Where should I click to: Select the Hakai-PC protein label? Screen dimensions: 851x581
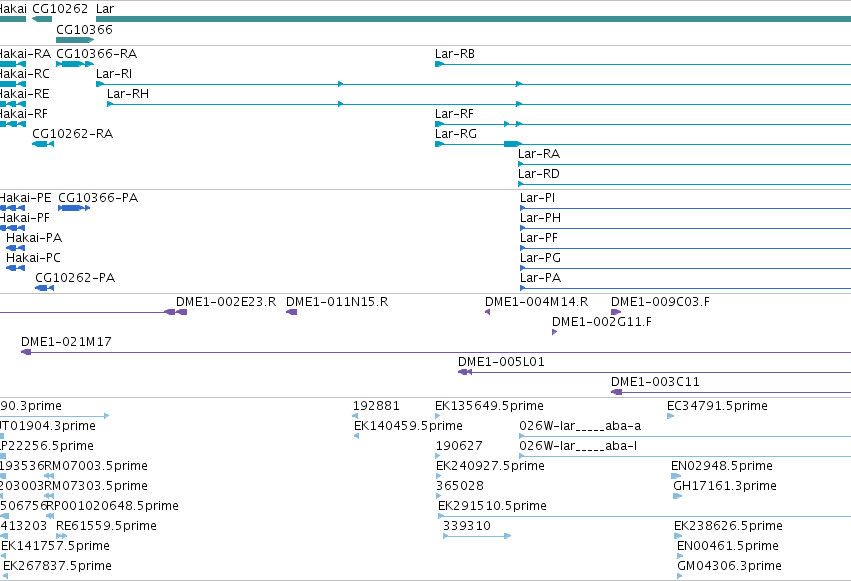tap(33, 258)
